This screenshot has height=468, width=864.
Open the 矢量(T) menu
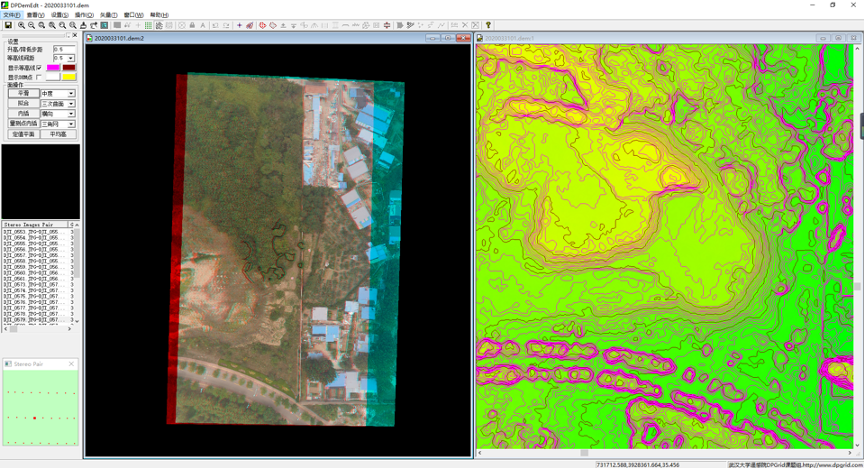click(x=109, y=15)
